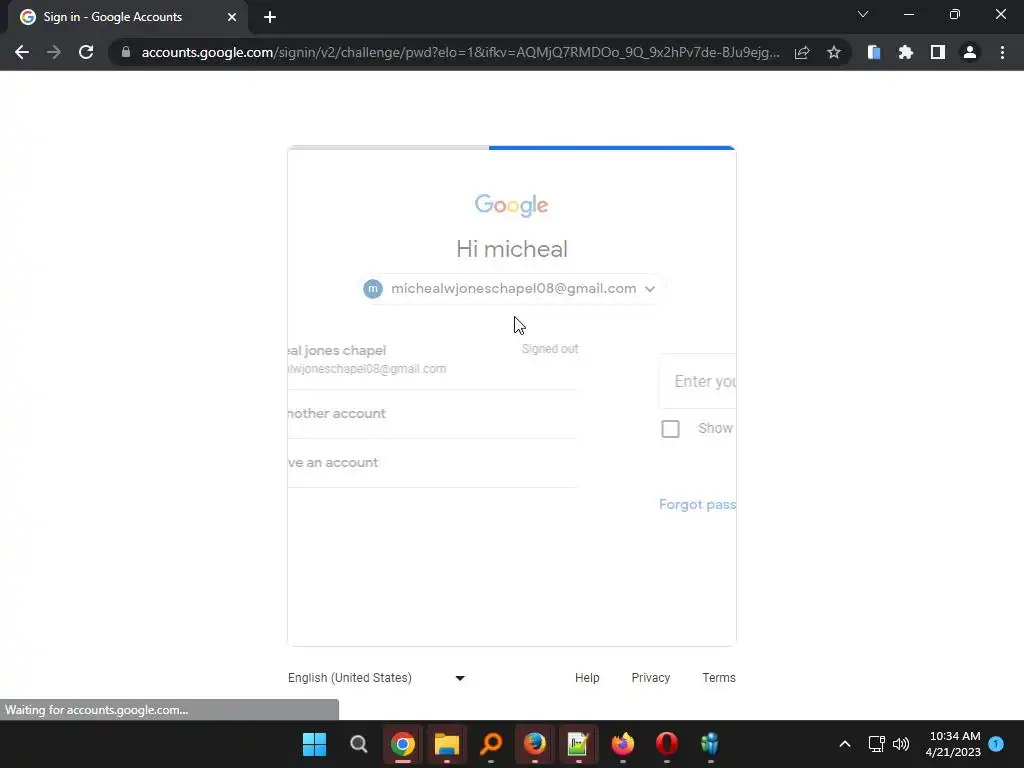The image size is (1024, 768).
Task: Open the Extensions puzzle menu
Action: (x=906, y=52)
